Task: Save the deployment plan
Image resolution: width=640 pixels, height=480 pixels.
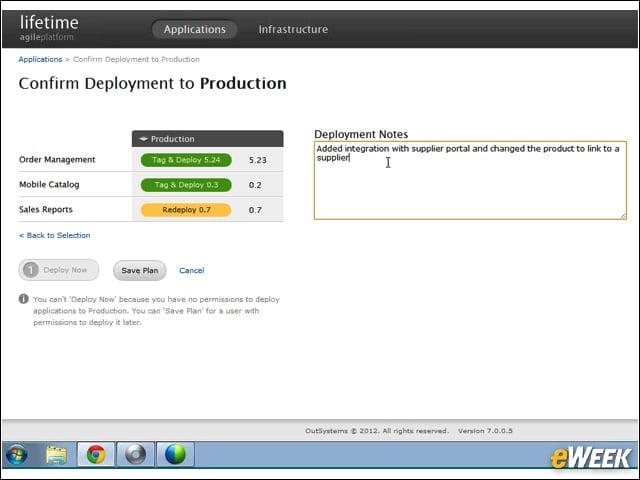Action: 140,270
